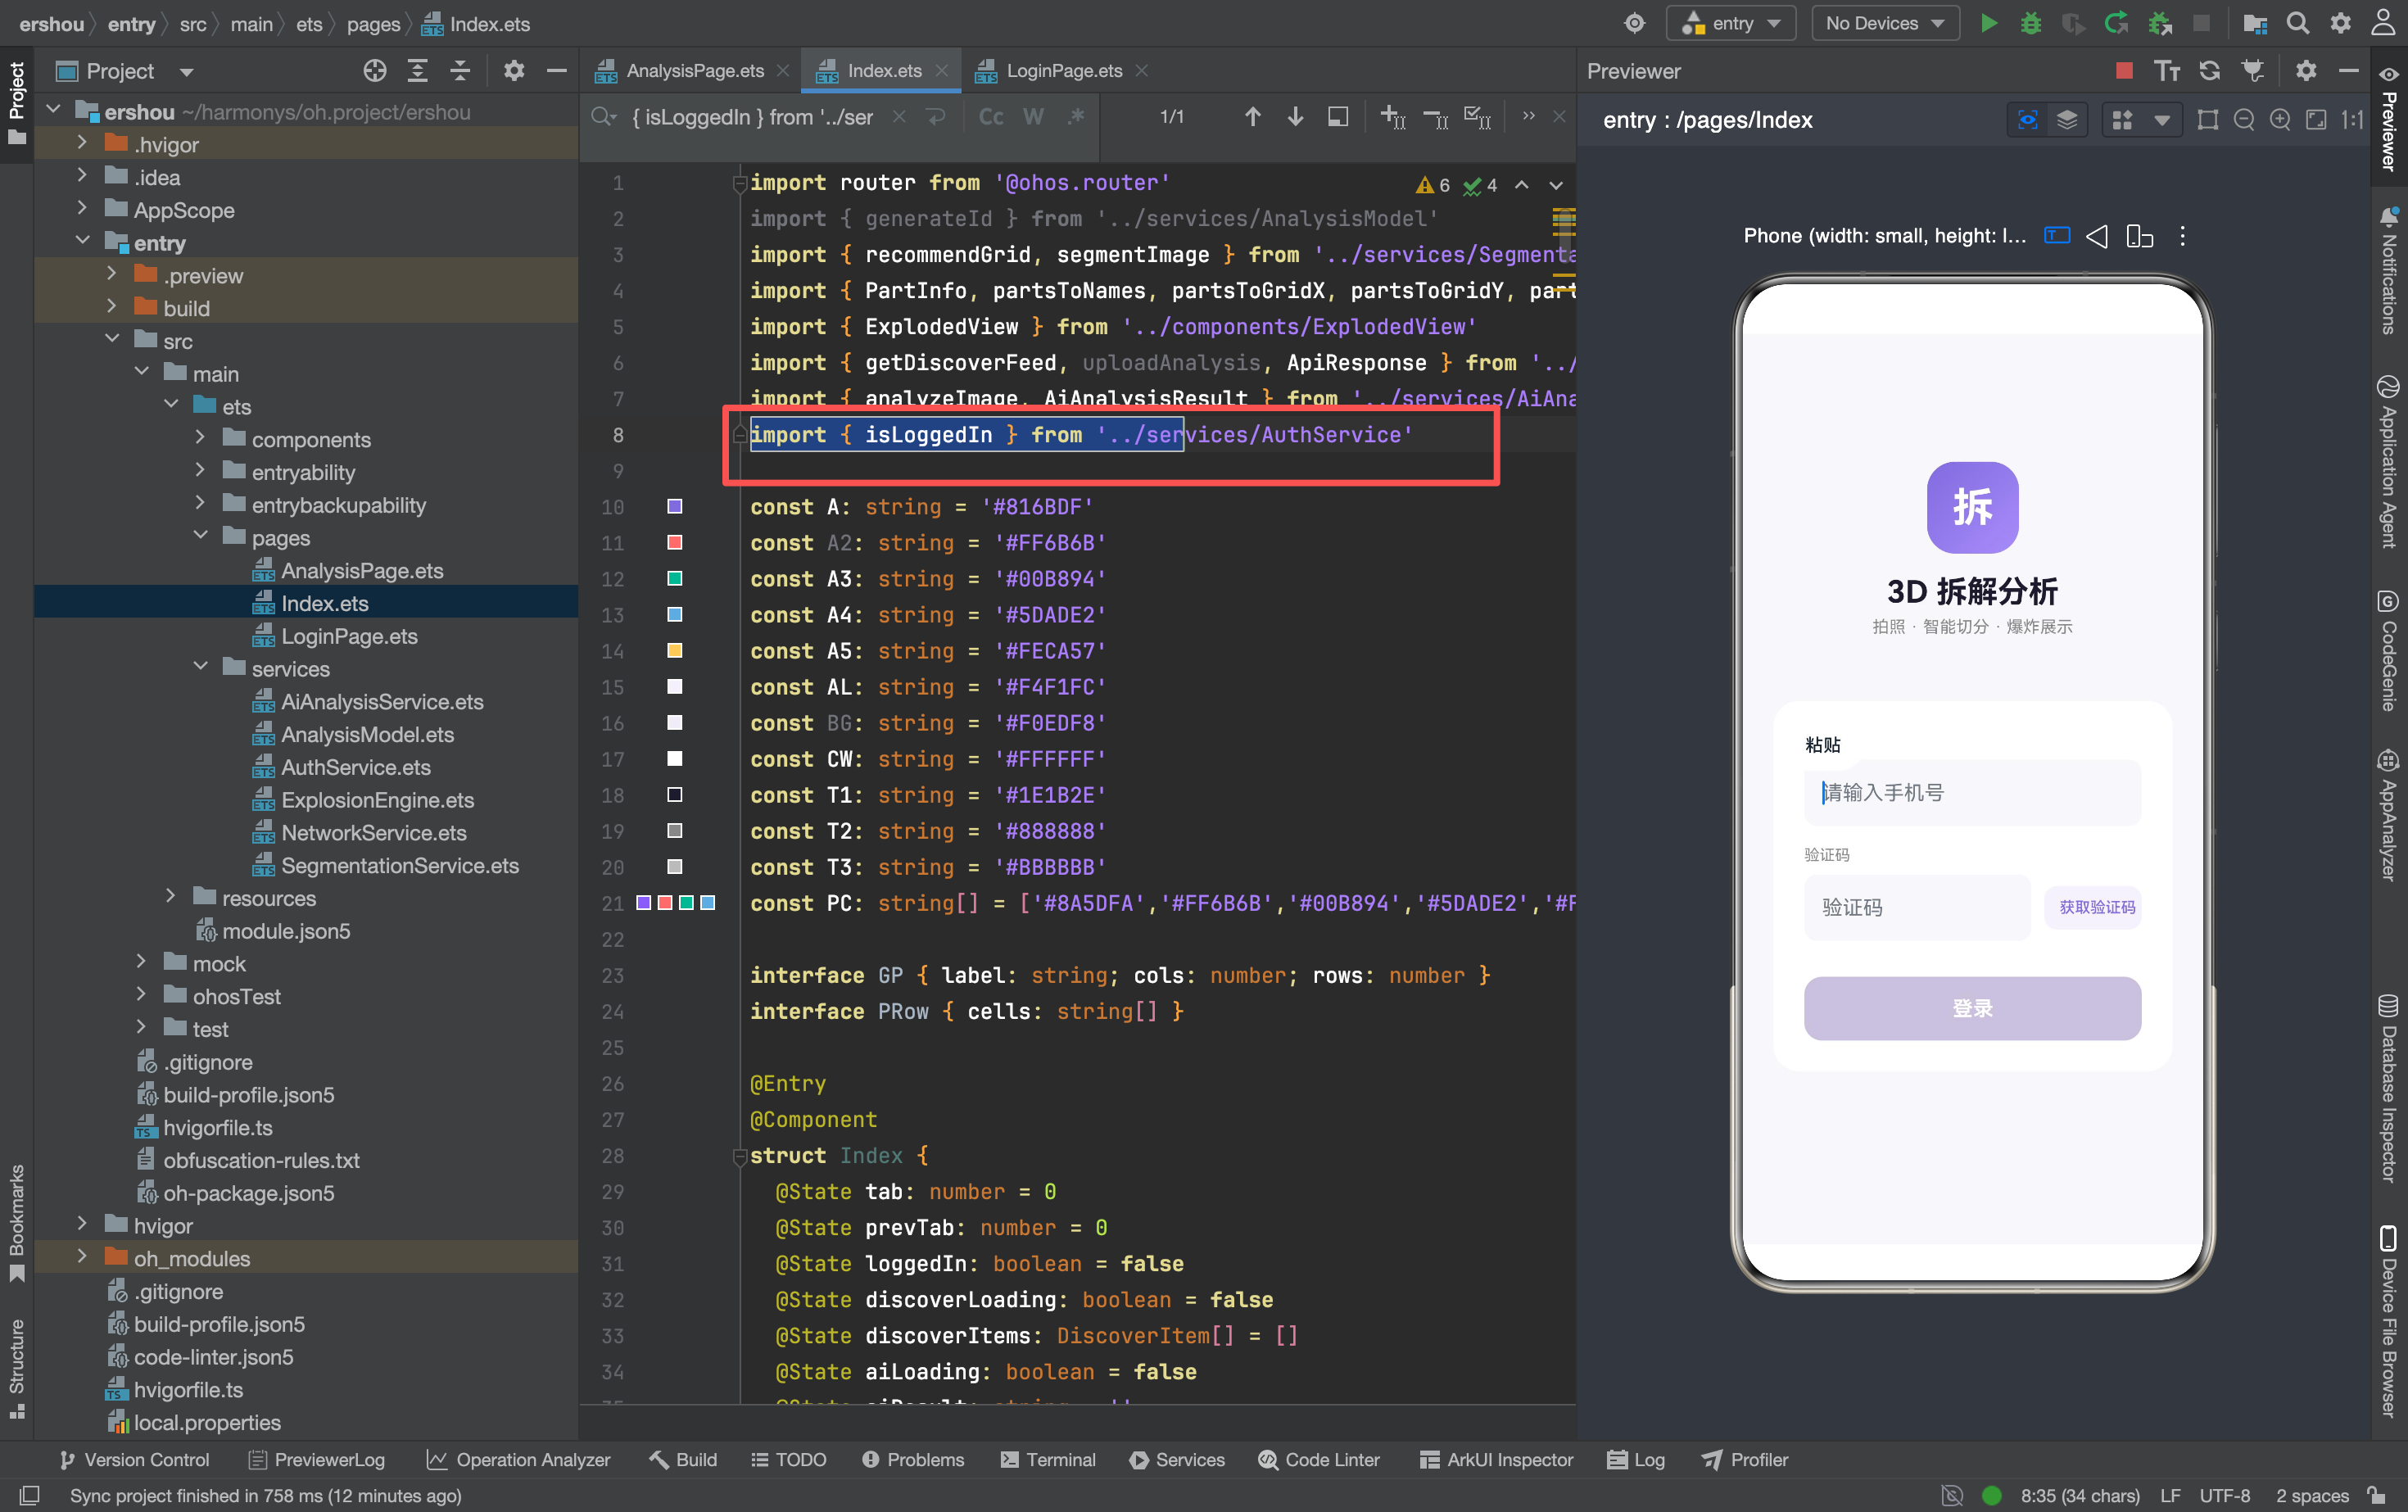Open Project Structure folder icon in toolbar
The height and width of the screenshot is (1512, 2408).
tap(2255, 23)
